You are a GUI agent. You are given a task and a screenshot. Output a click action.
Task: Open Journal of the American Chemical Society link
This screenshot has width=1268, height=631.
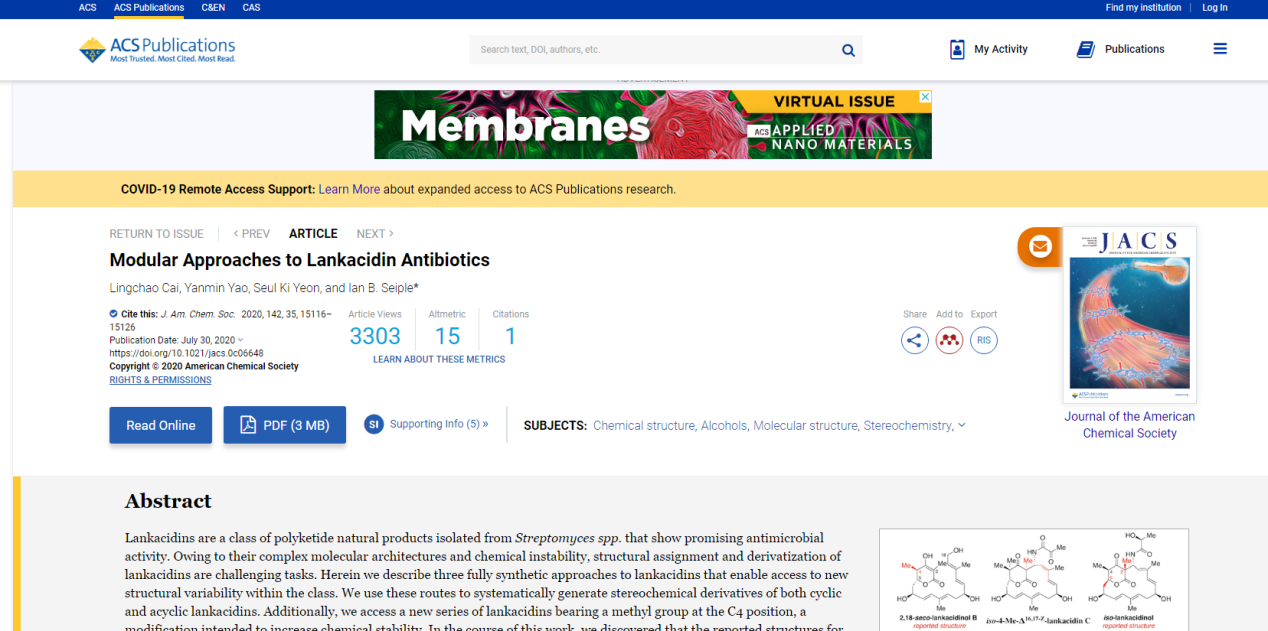(x=1129, y=425)
